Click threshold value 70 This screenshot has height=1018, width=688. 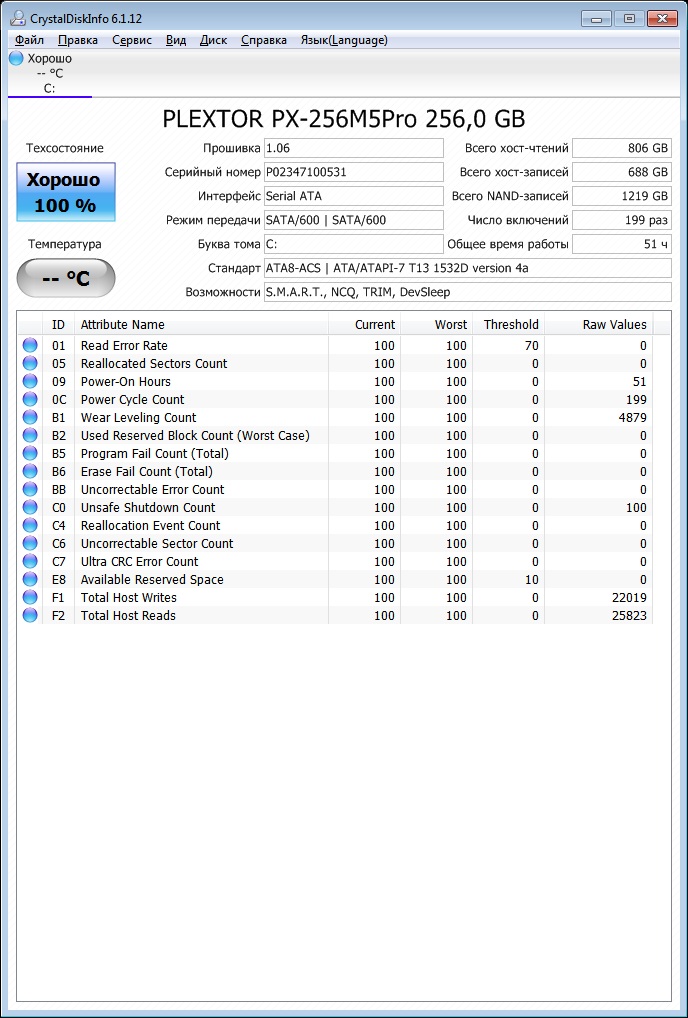[x=532, y=345]
